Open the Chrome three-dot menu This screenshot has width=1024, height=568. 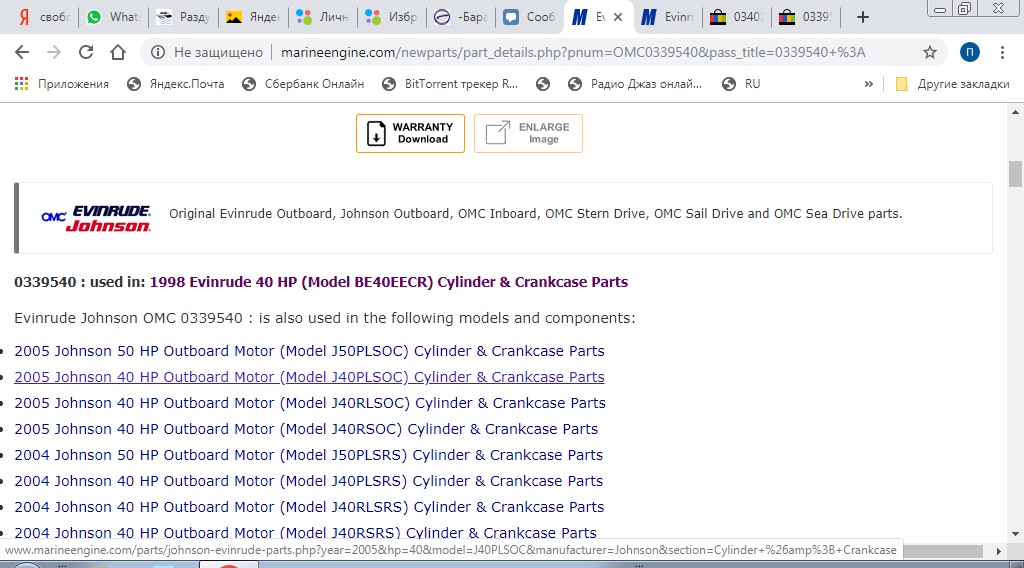click(1003, 52)
